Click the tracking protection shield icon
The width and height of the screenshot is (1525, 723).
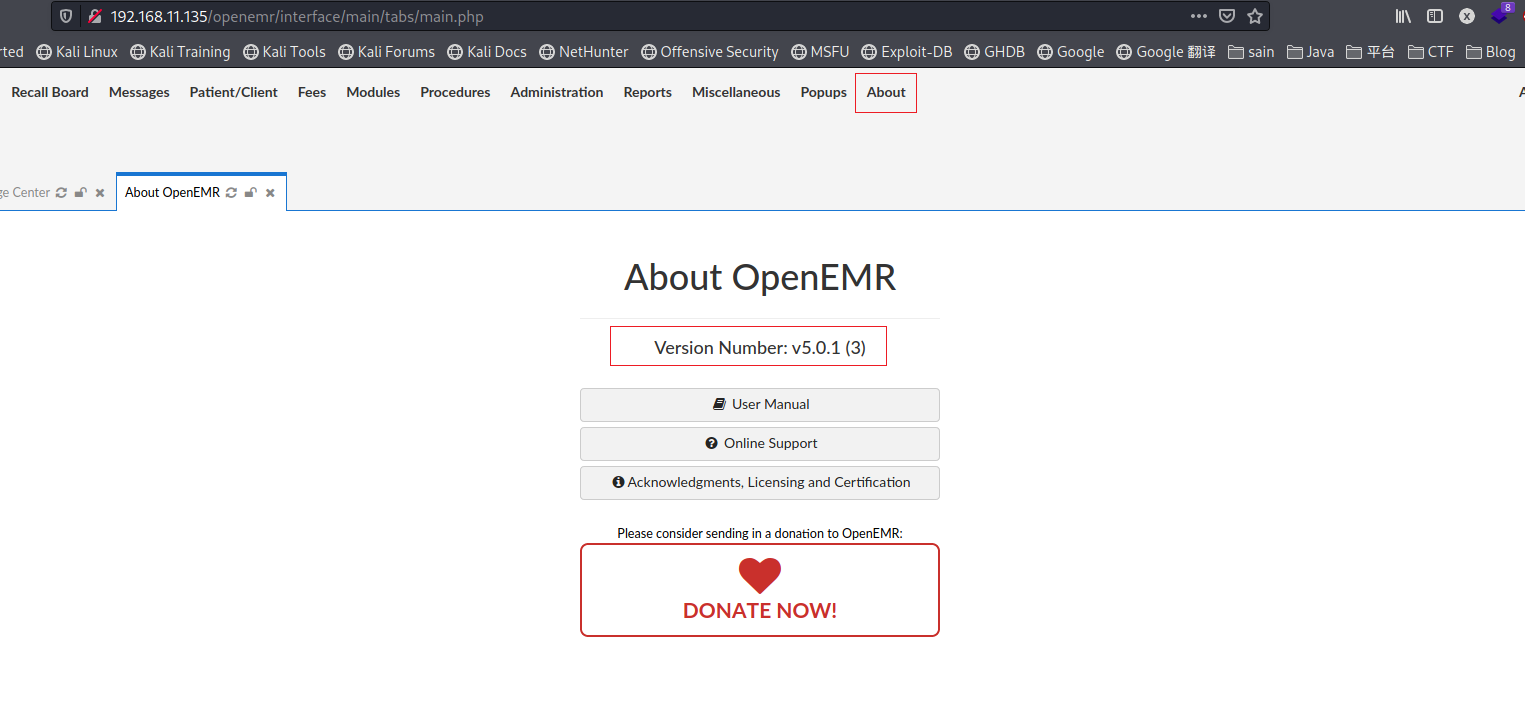[66, 16]
